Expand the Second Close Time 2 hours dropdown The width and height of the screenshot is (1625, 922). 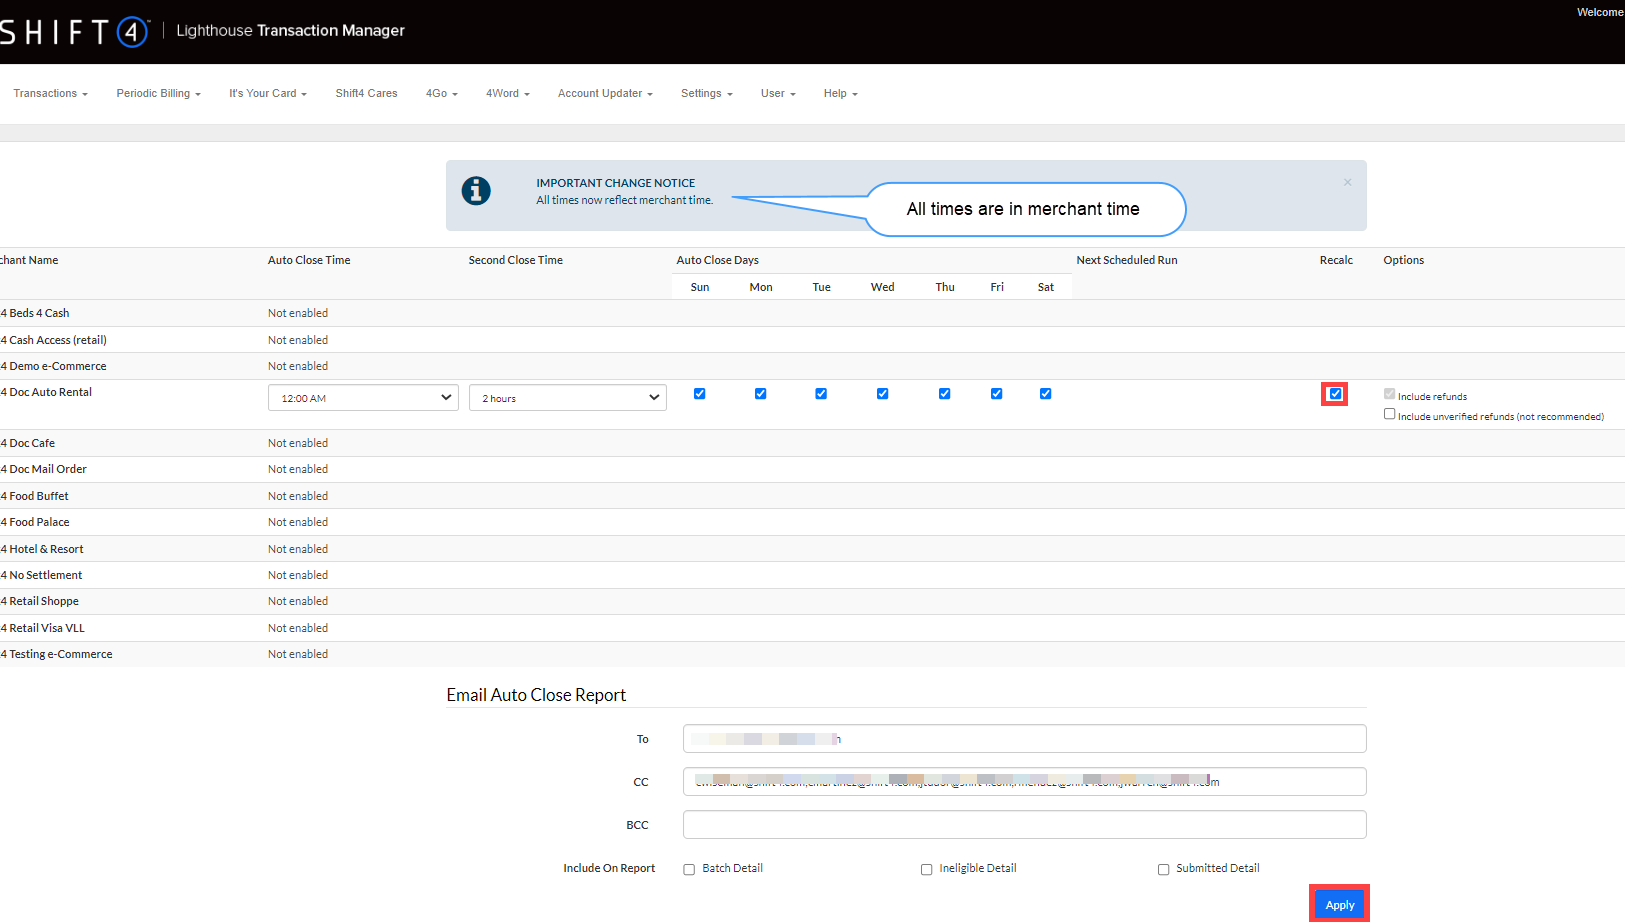[567, 398]
